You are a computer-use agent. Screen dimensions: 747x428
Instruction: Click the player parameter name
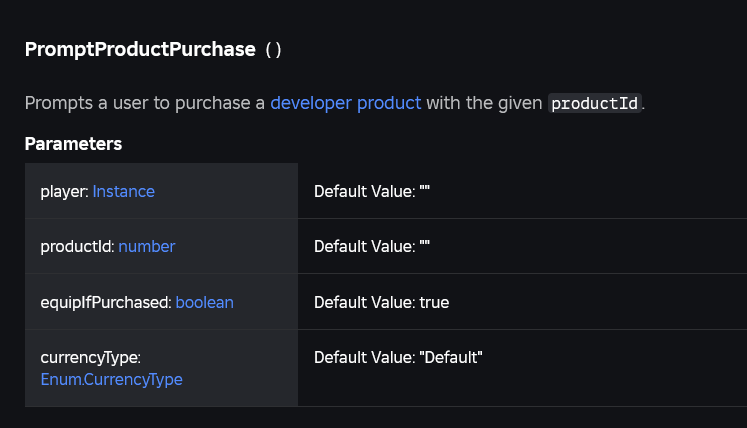click(x=64, y=191)
